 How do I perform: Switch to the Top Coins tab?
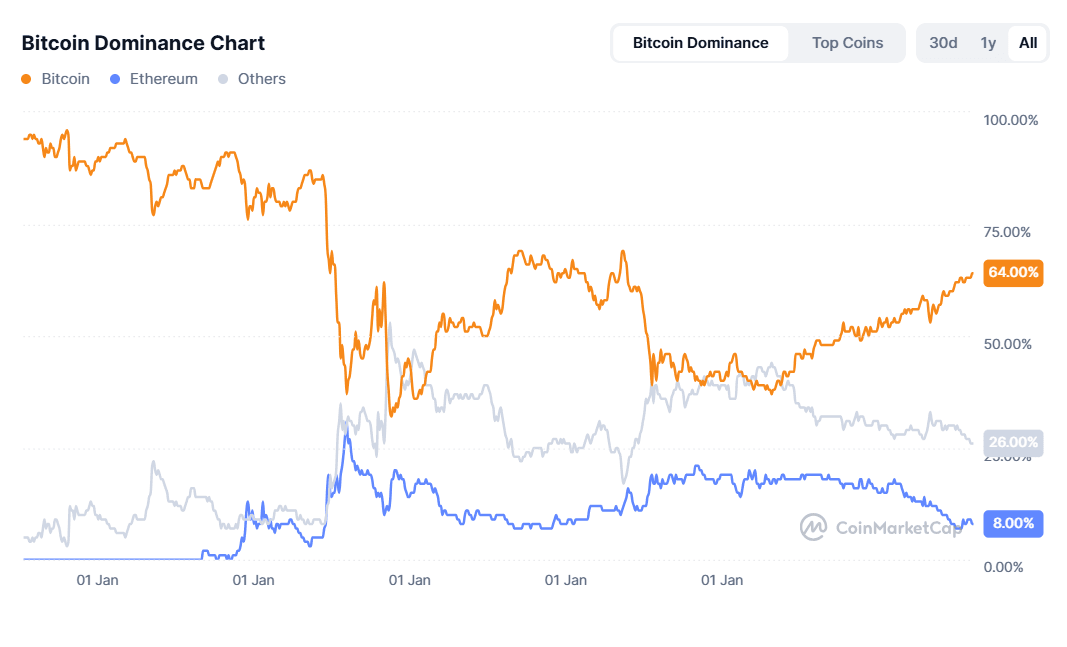click(x=846, y=43)
